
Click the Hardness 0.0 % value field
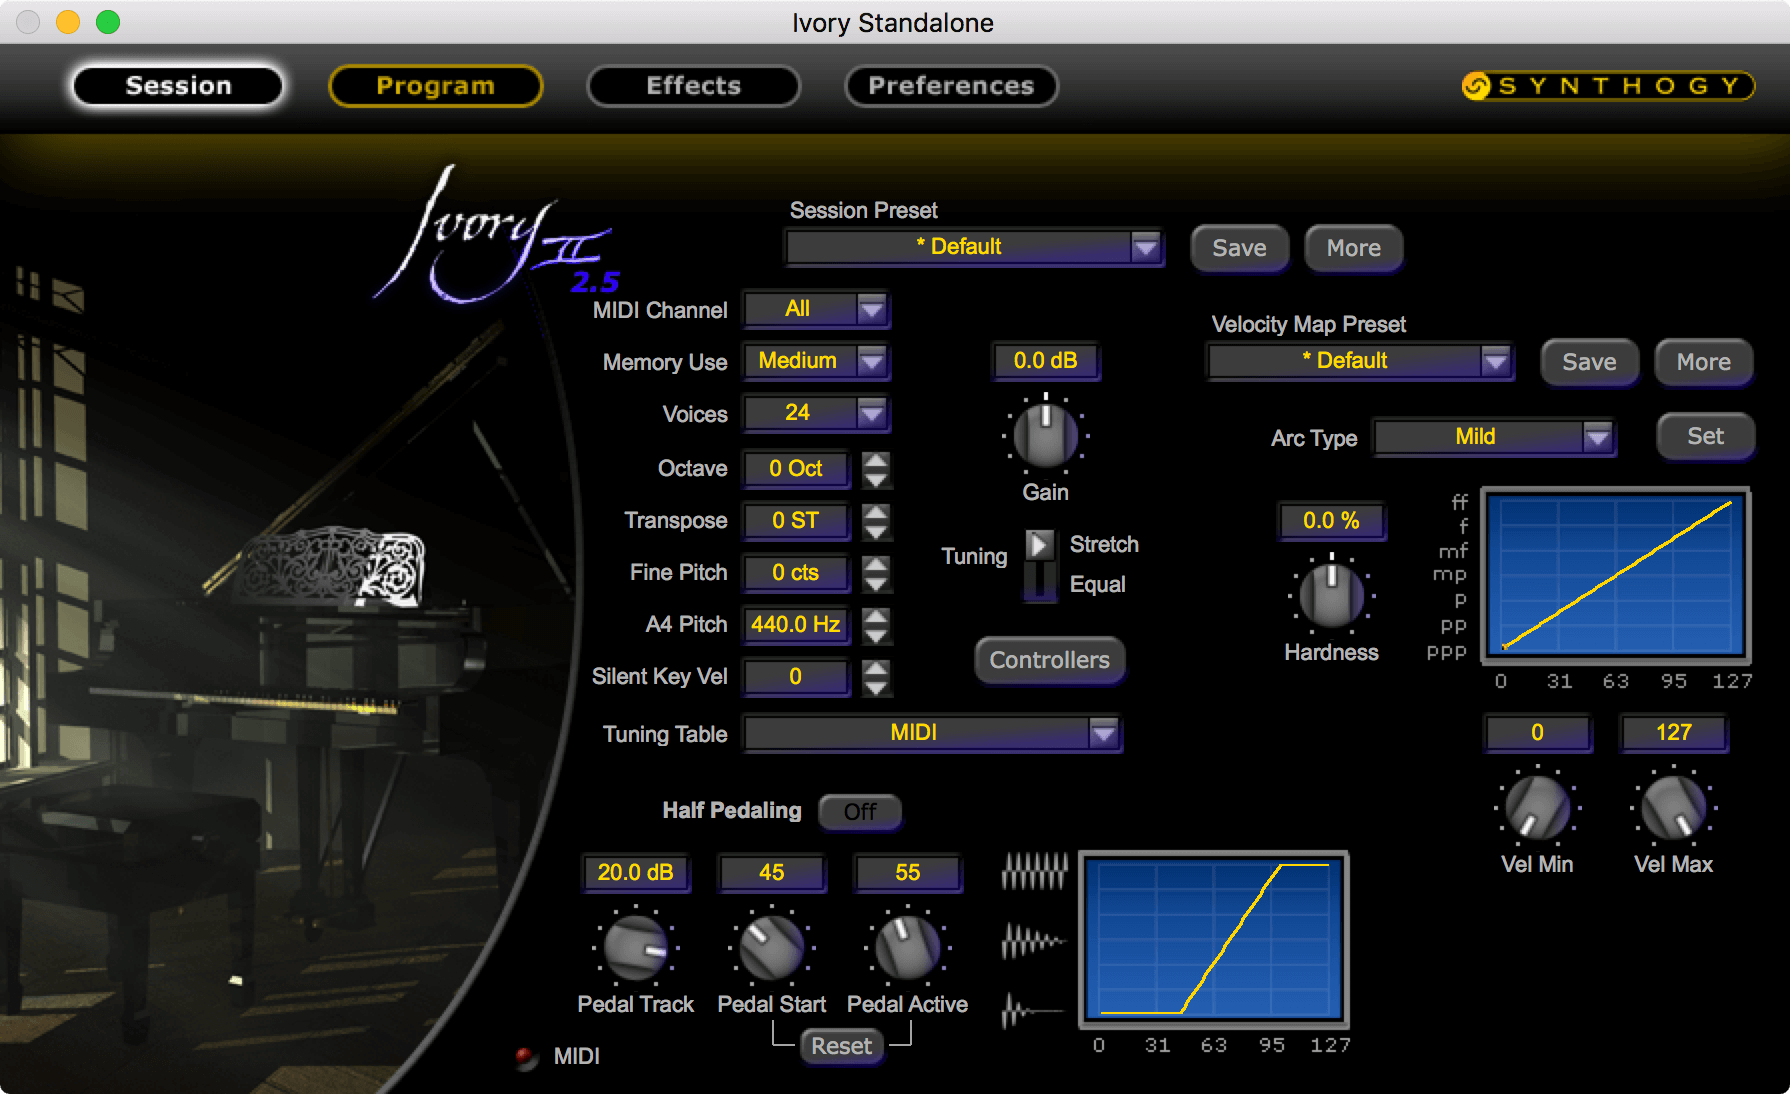(x=1331, y=521)
